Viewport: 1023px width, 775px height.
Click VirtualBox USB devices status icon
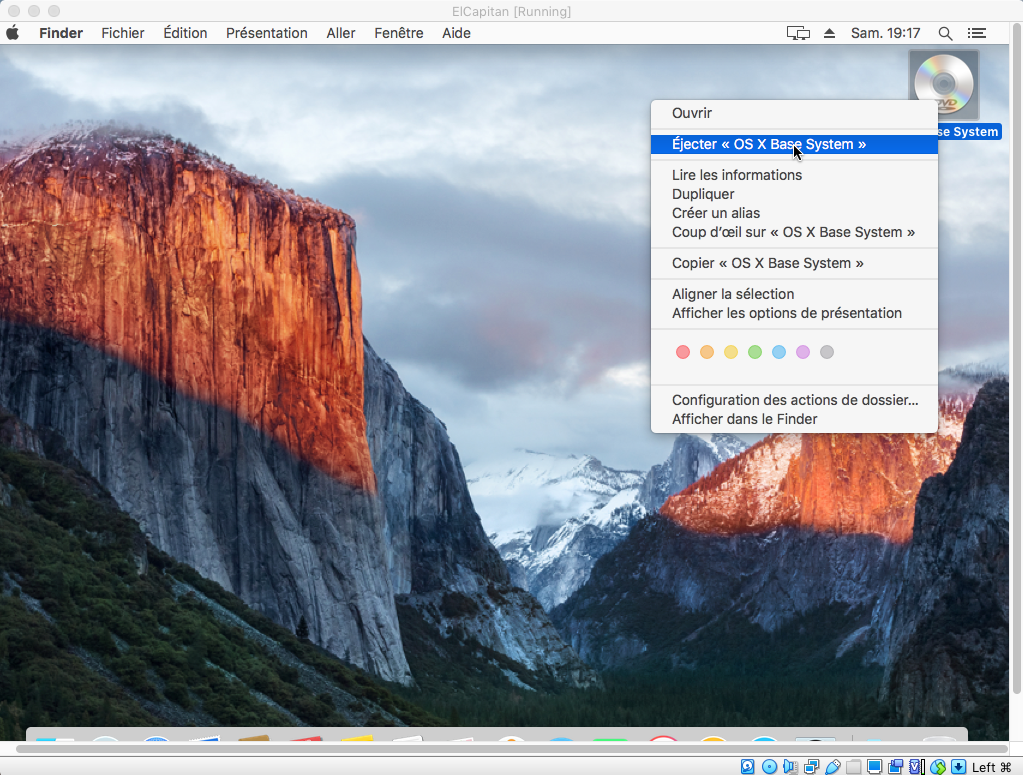pyautogui.click(x=833, y=767)
